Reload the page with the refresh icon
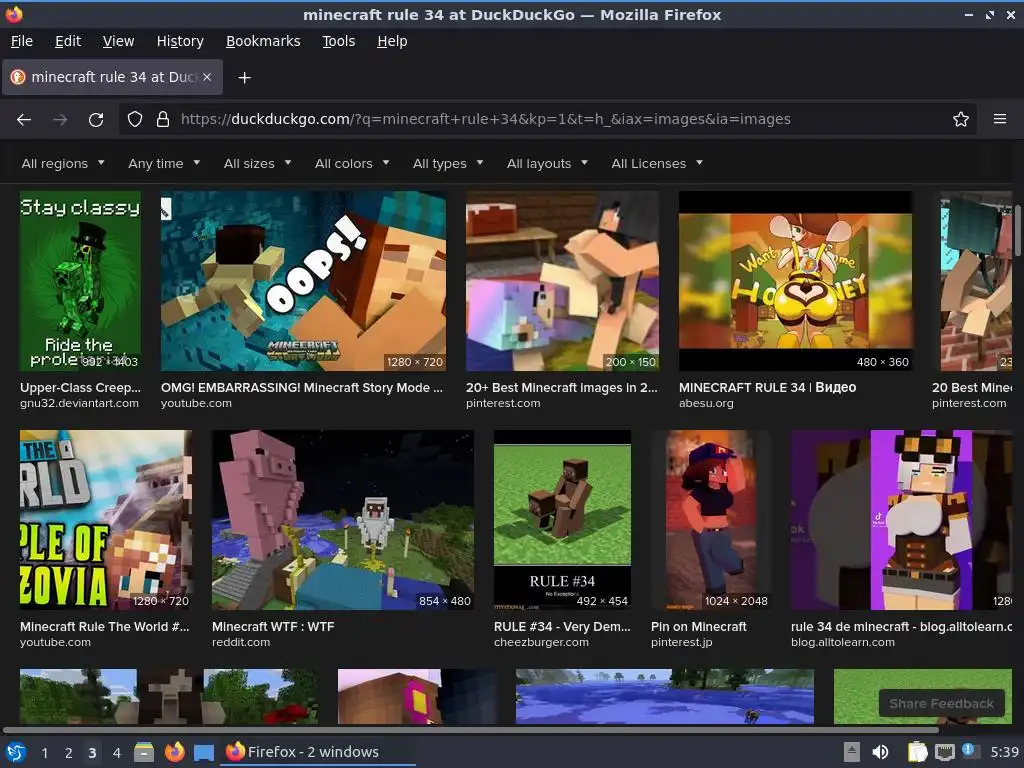Screen dimensions: 1024x768 96,120
